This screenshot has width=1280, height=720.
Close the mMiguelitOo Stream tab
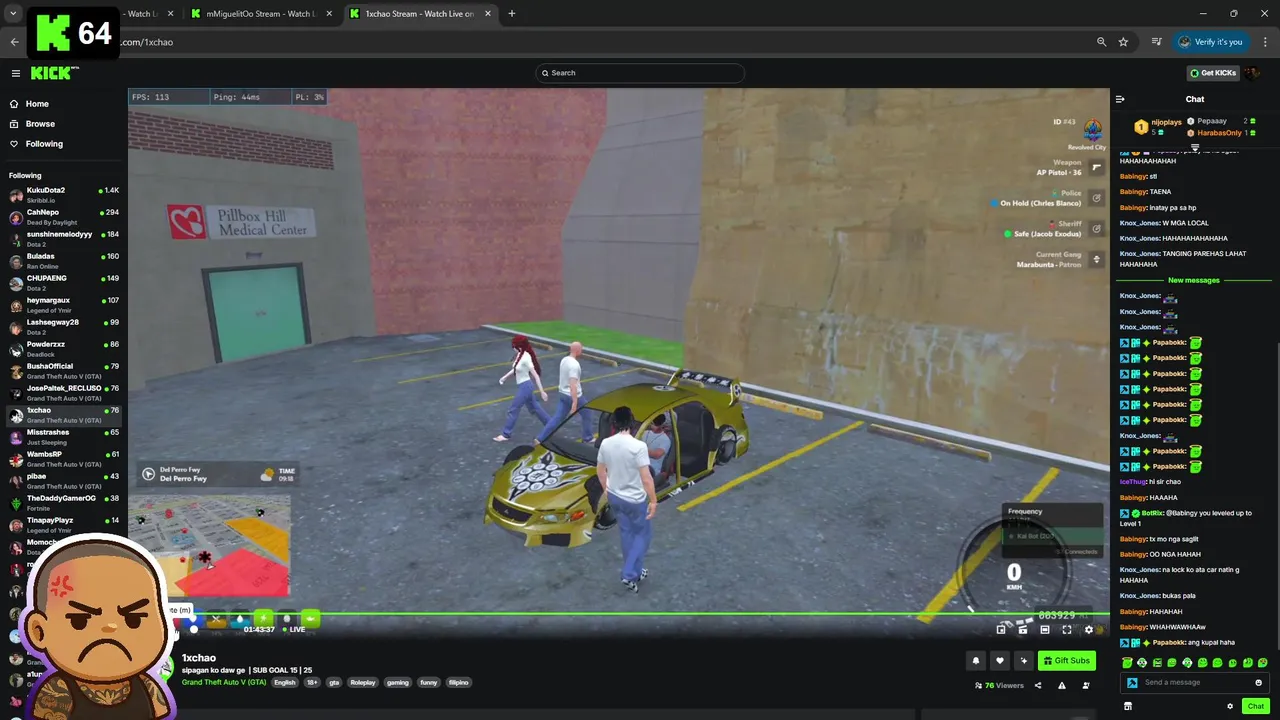point(329,14)
